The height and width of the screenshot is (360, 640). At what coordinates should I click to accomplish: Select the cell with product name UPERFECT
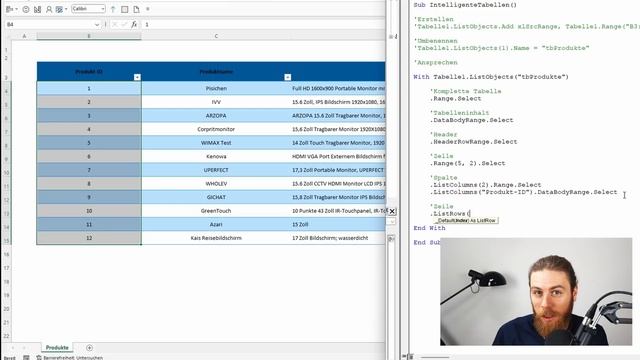[216, 170]
